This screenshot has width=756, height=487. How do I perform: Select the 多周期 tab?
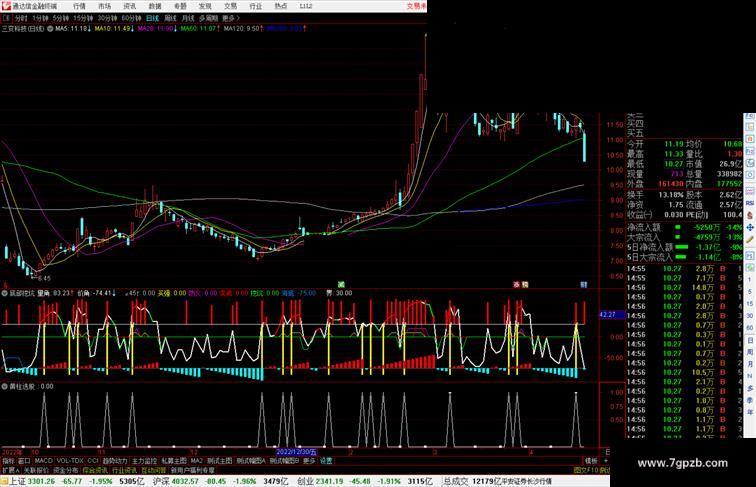(x=208, y=18)
